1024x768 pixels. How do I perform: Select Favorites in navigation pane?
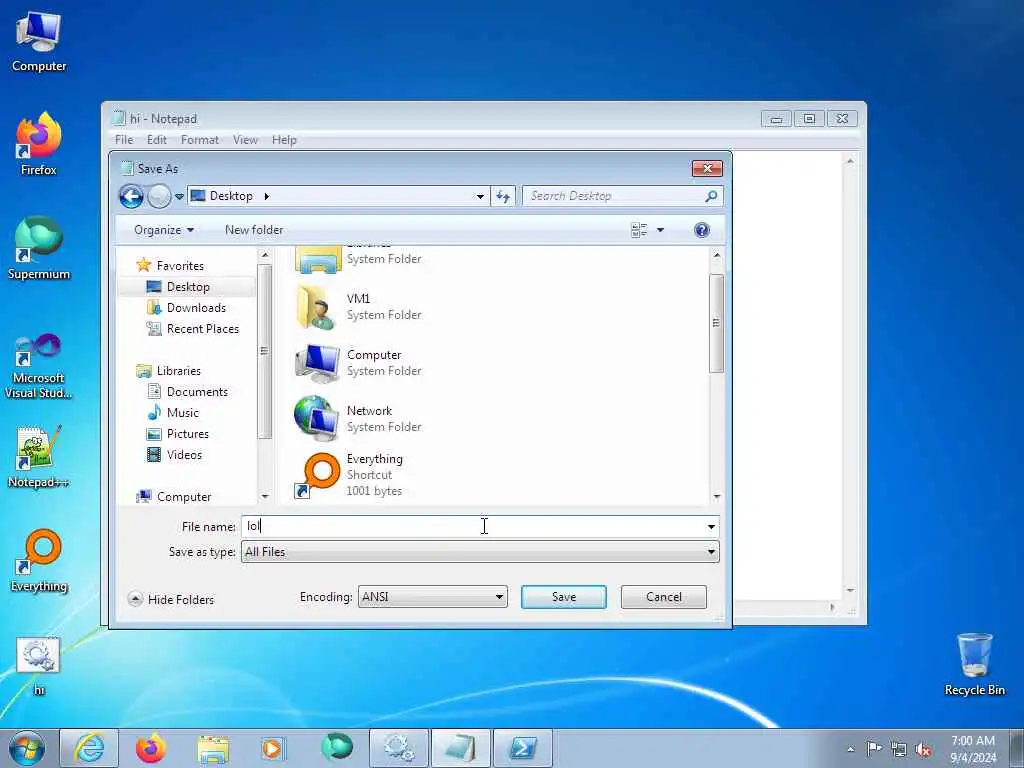pos(170,265)
